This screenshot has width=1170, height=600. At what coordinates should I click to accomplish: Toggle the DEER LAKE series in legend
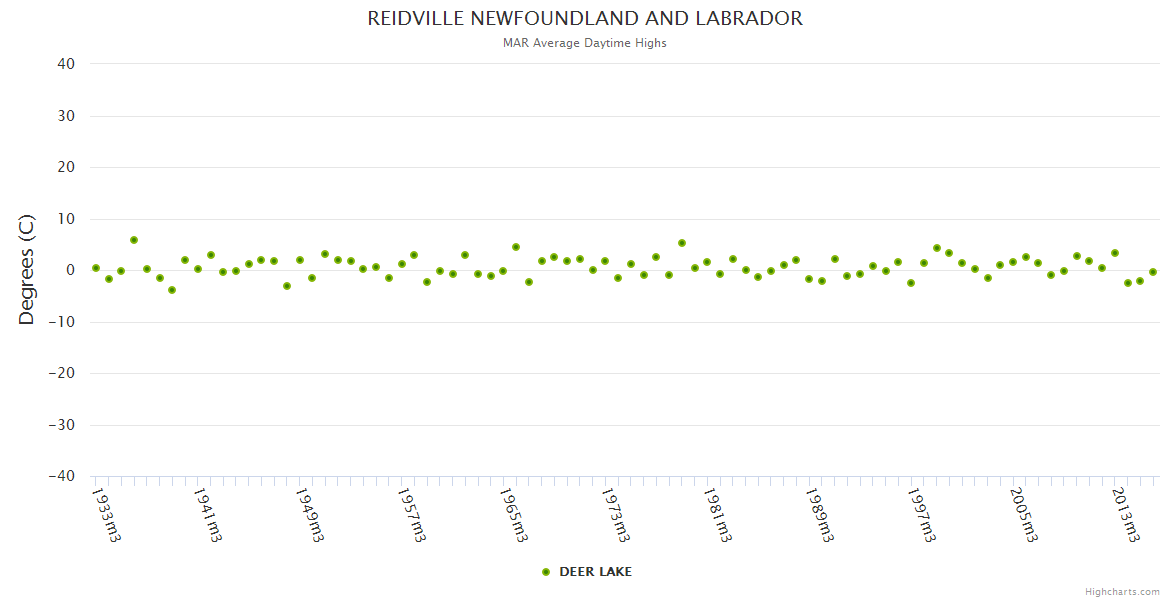pos(595,572)
